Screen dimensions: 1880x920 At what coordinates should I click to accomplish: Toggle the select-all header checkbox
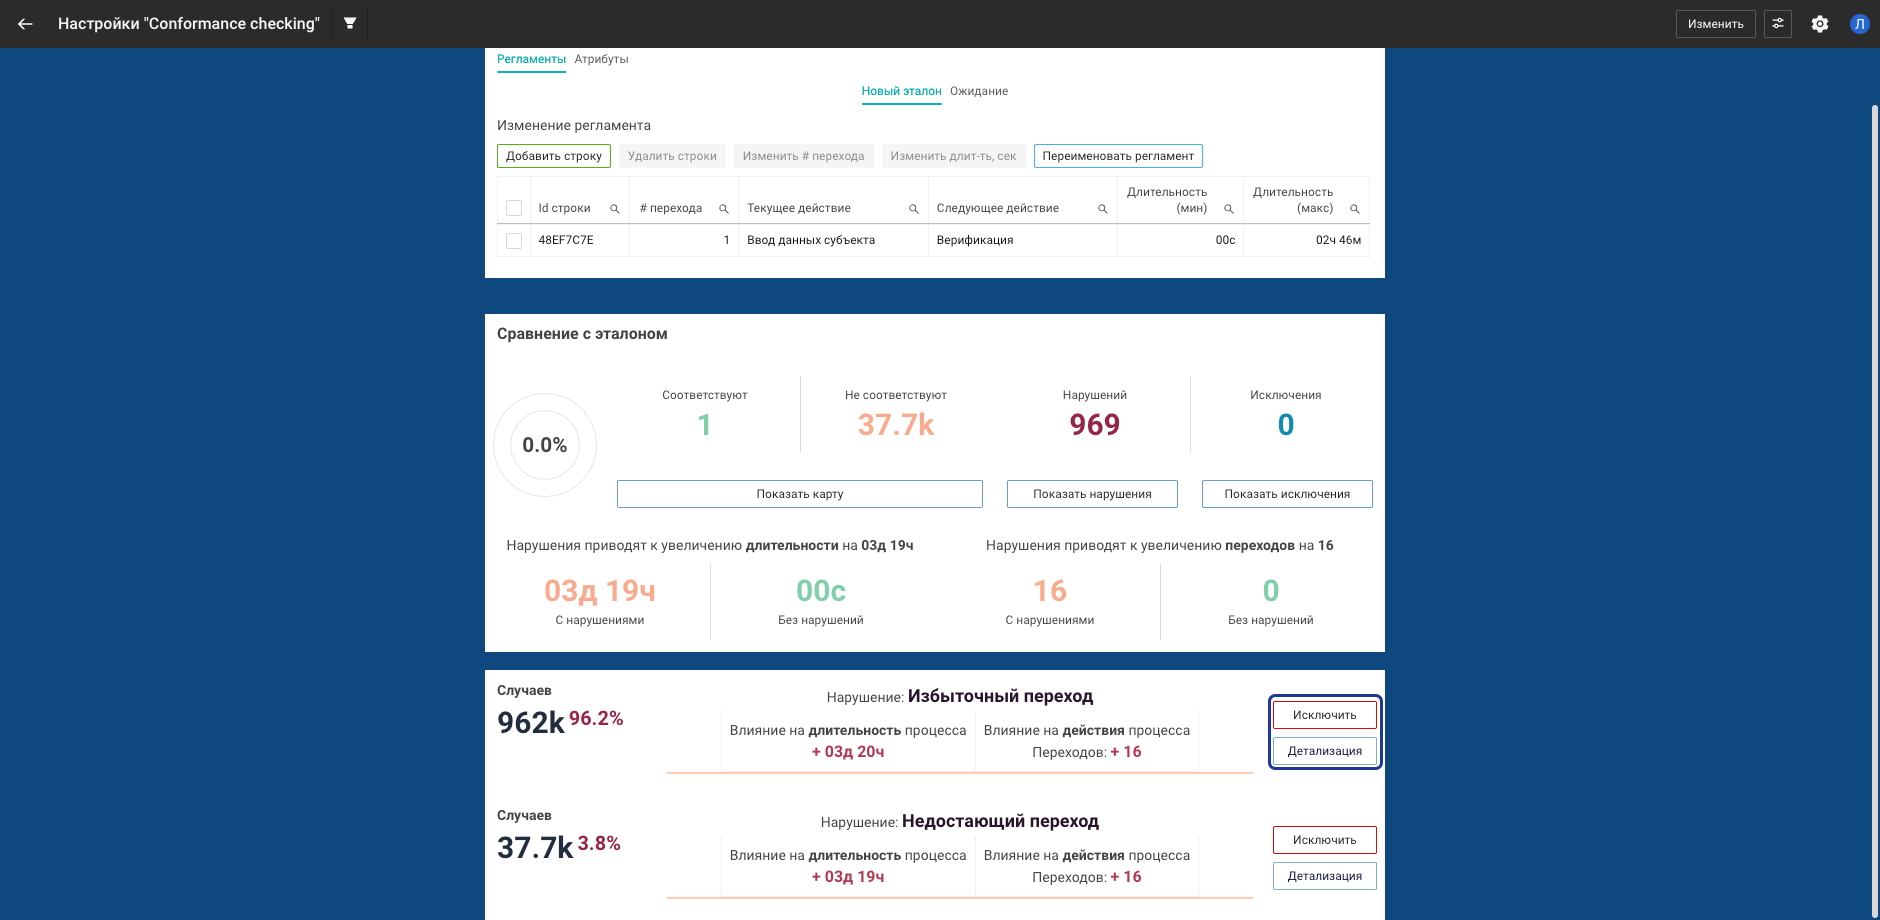(514, 208)
